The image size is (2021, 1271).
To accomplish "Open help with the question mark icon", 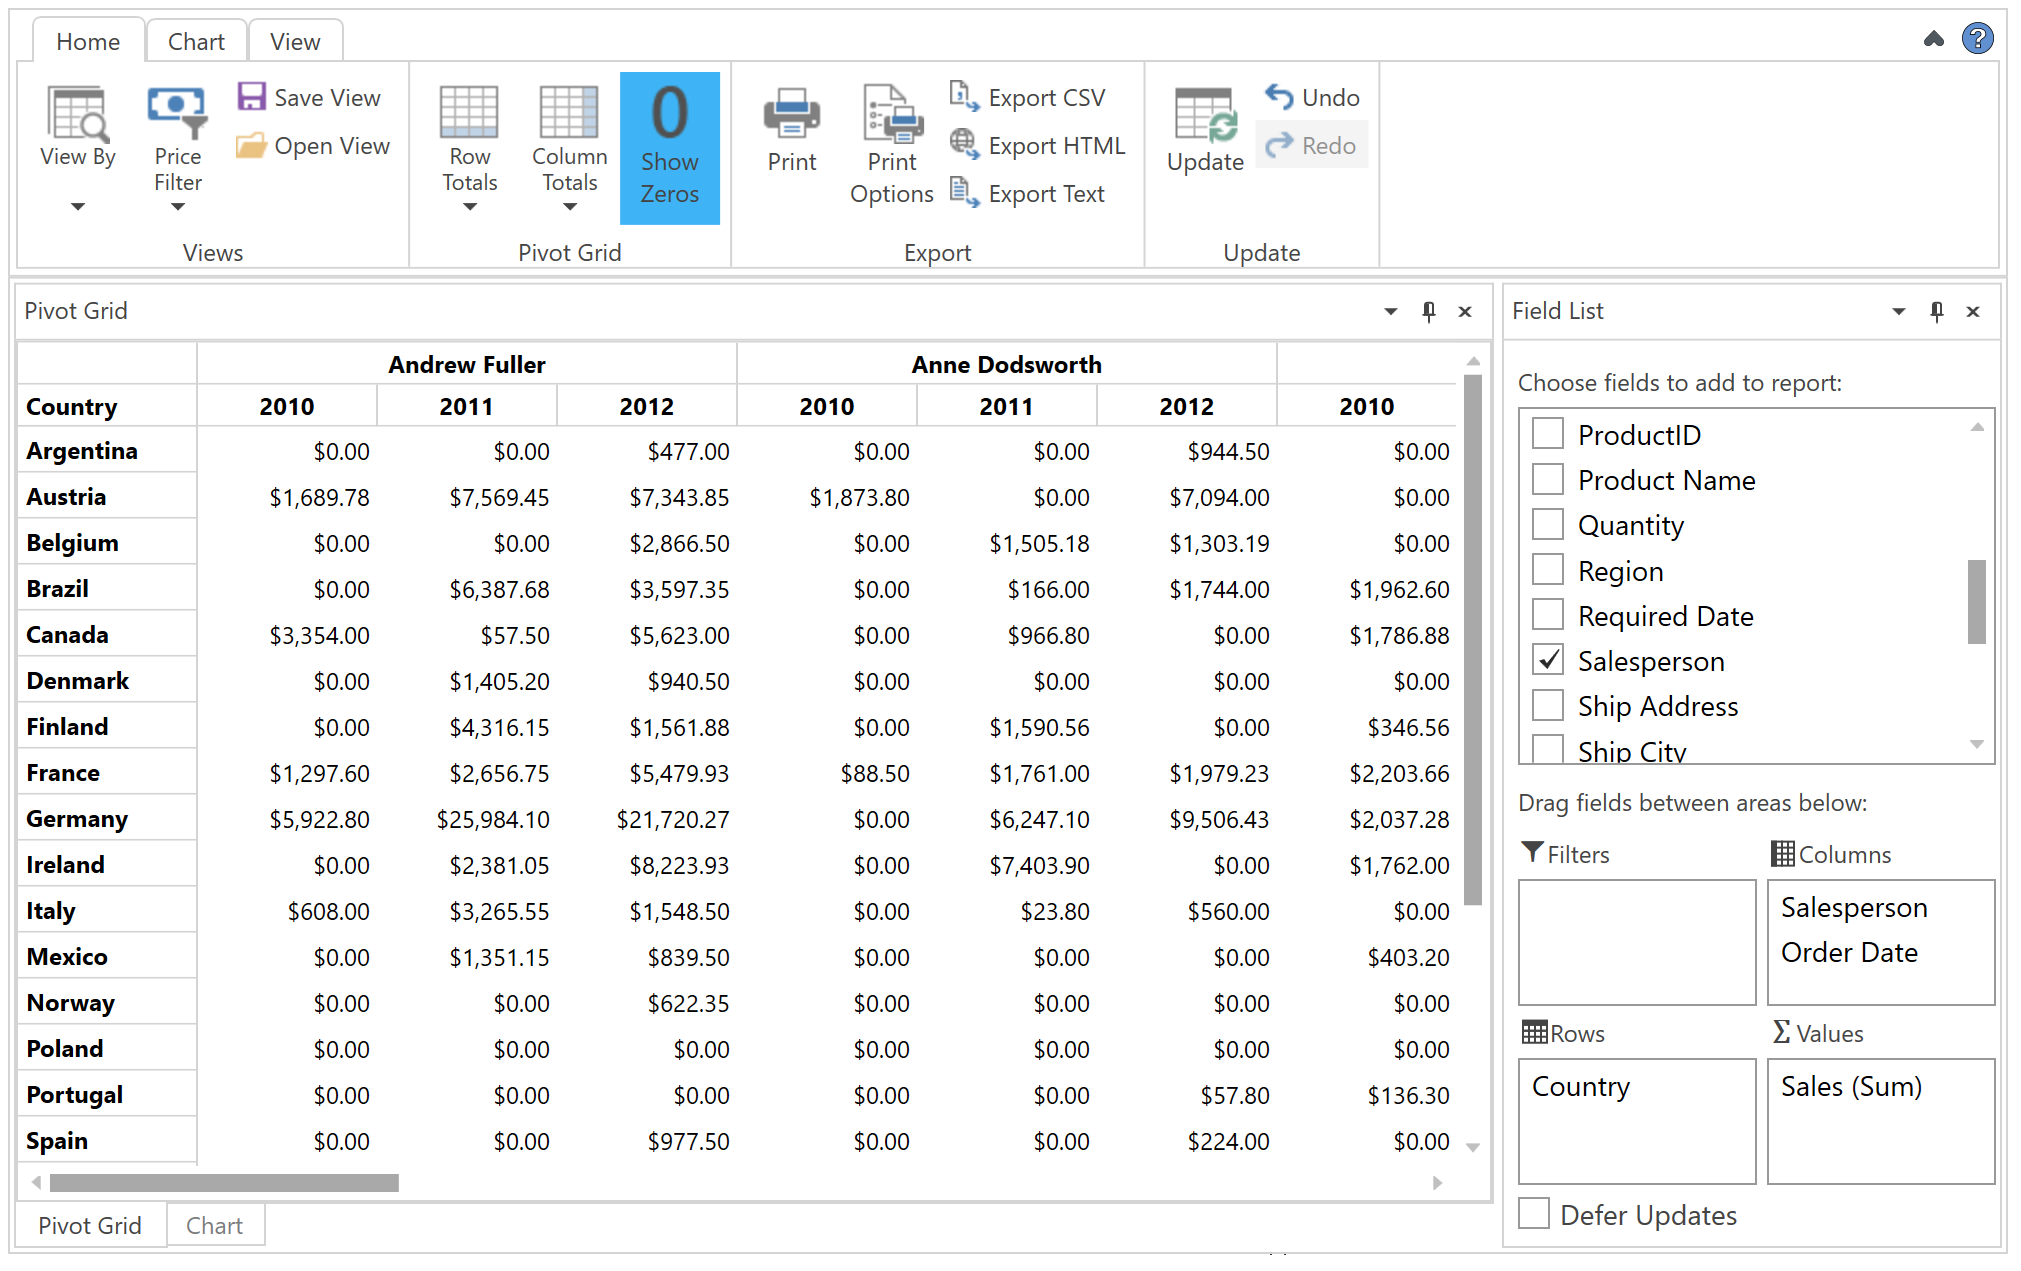I will pos(1977,39).
